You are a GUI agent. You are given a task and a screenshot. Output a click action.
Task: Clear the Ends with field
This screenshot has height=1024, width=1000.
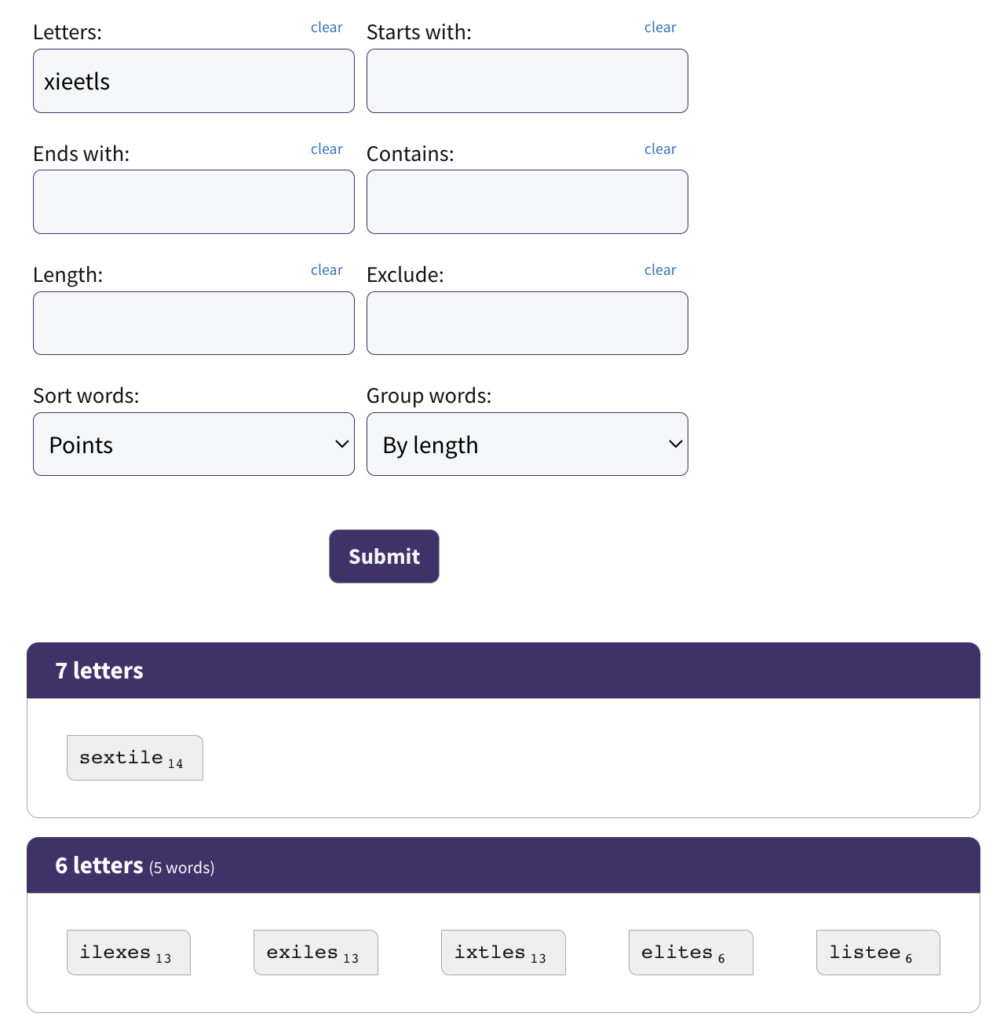[326, 149]
